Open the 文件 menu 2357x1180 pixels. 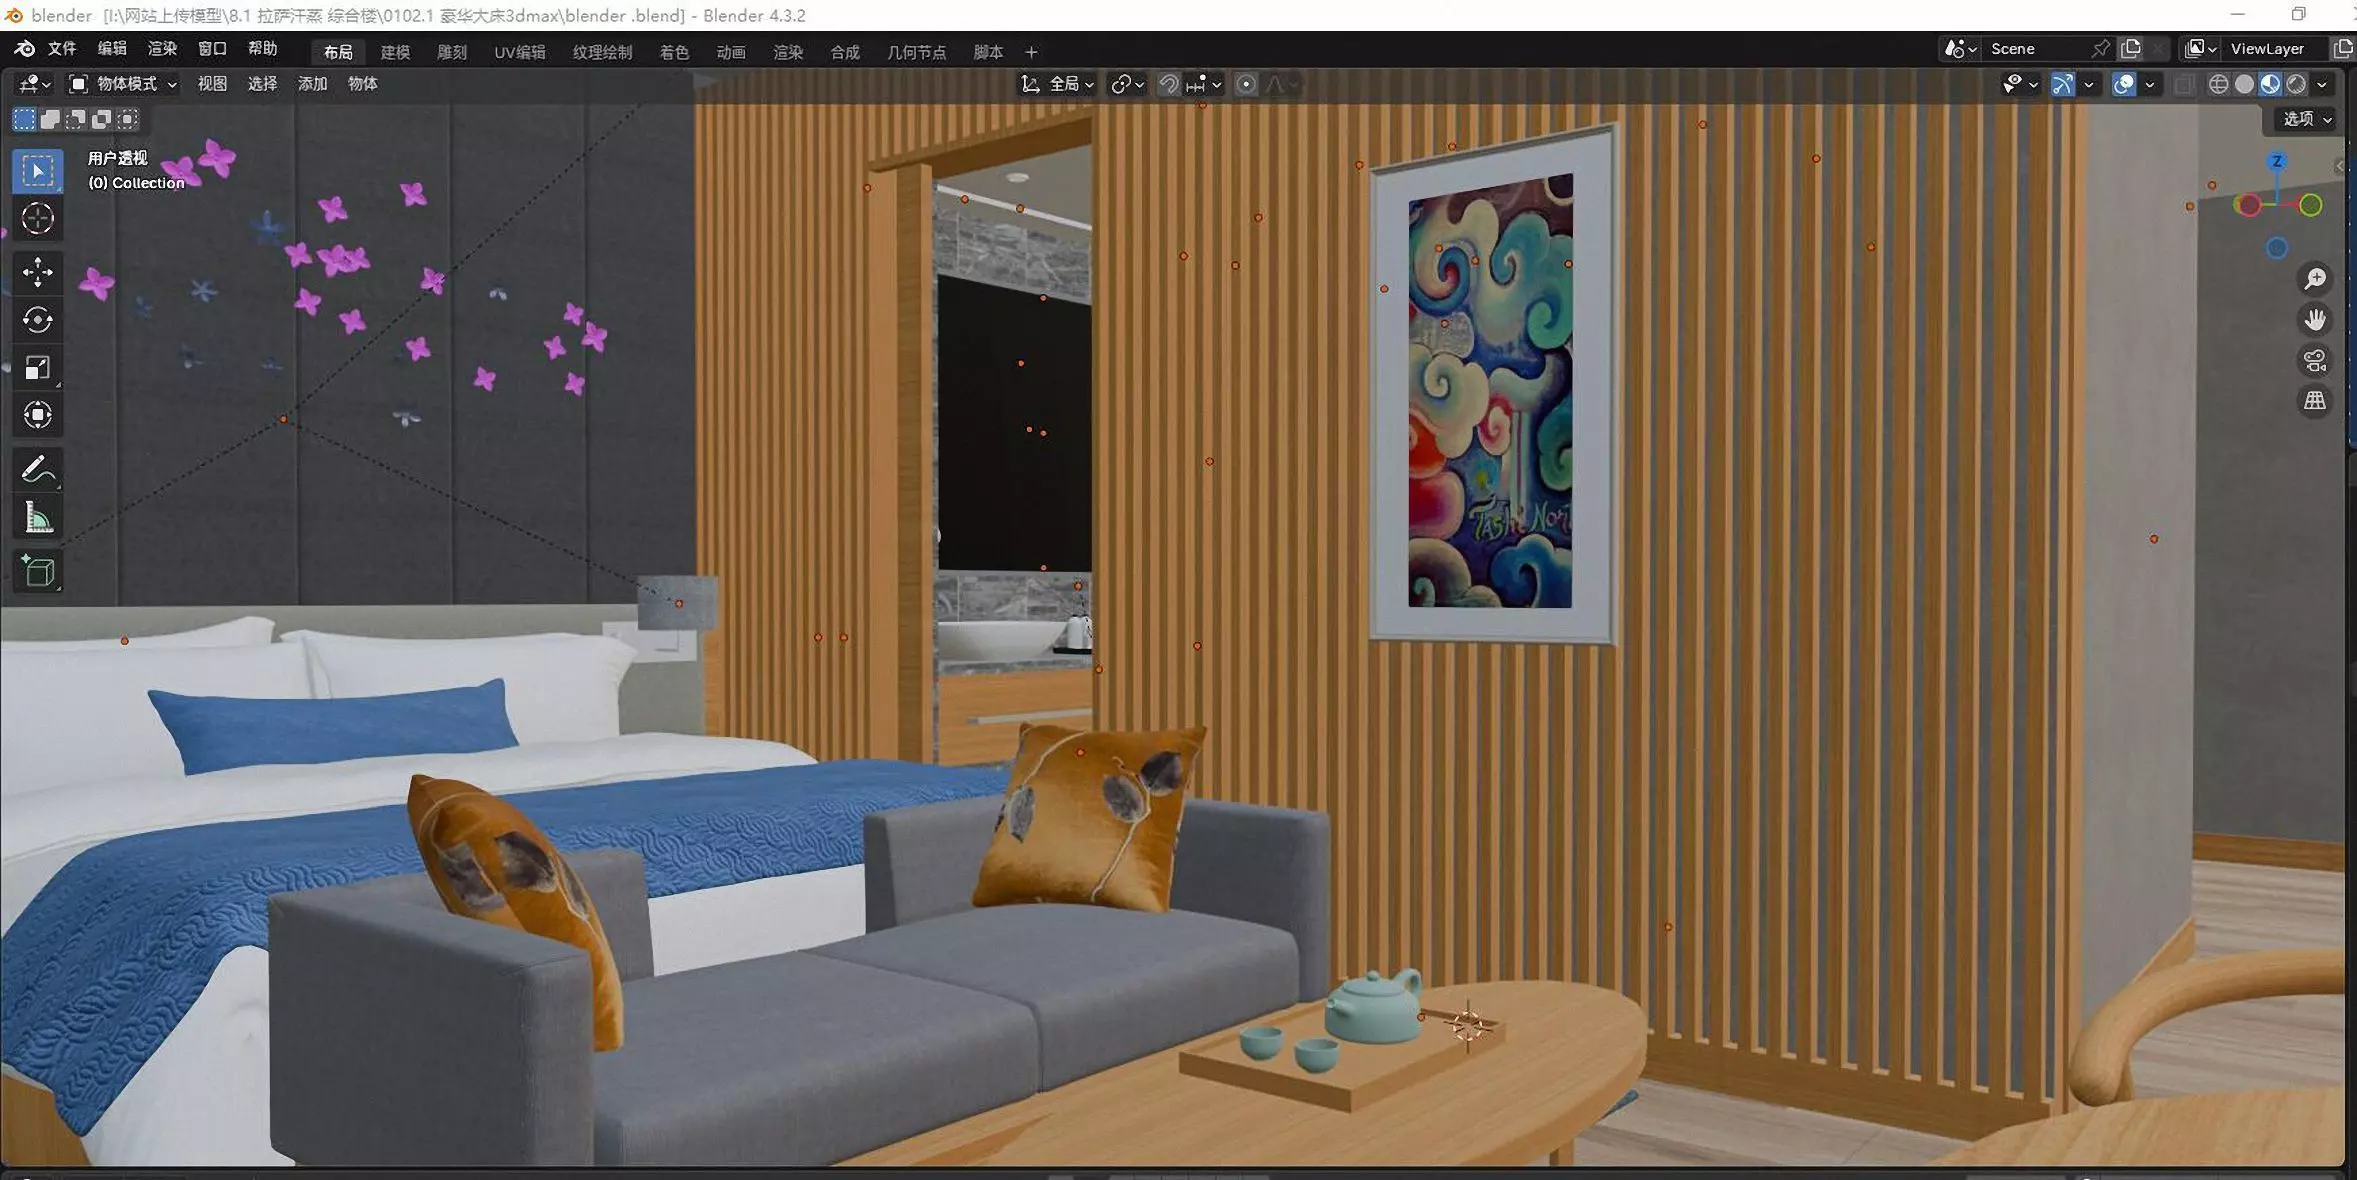click(62, 49)
